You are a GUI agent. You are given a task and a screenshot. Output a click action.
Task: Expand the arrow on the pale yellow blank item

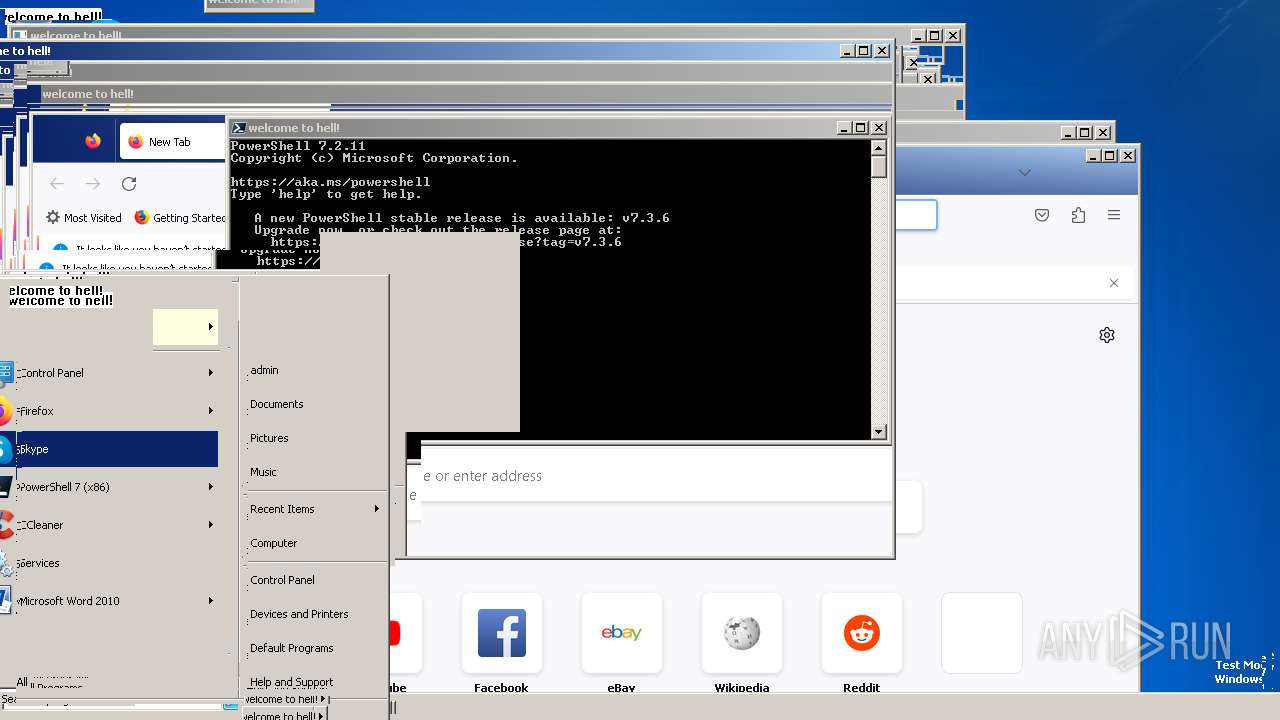211,327
